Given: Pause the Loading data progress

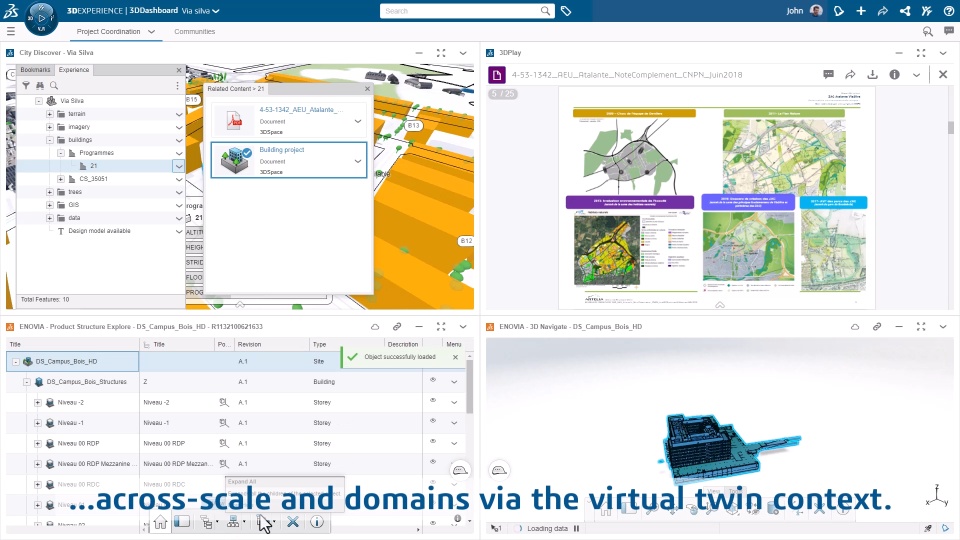Looking at the screenshot, I should coord(576,528).
